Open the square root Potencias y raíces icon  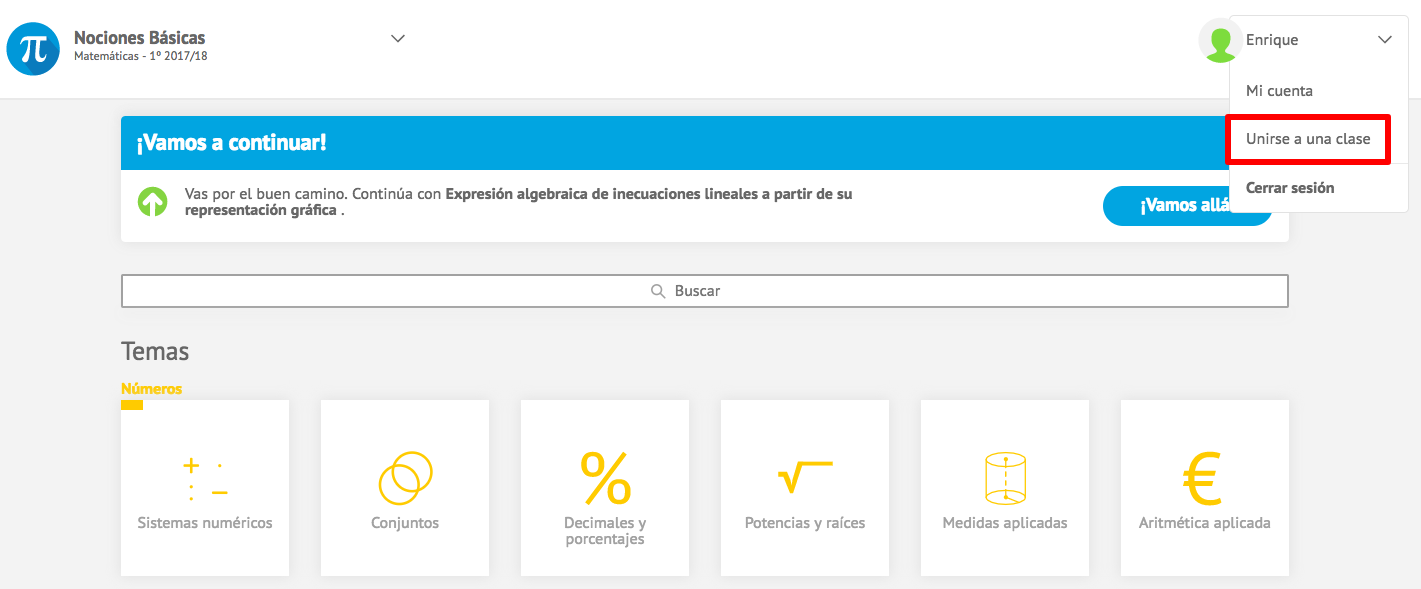point(805,476)
